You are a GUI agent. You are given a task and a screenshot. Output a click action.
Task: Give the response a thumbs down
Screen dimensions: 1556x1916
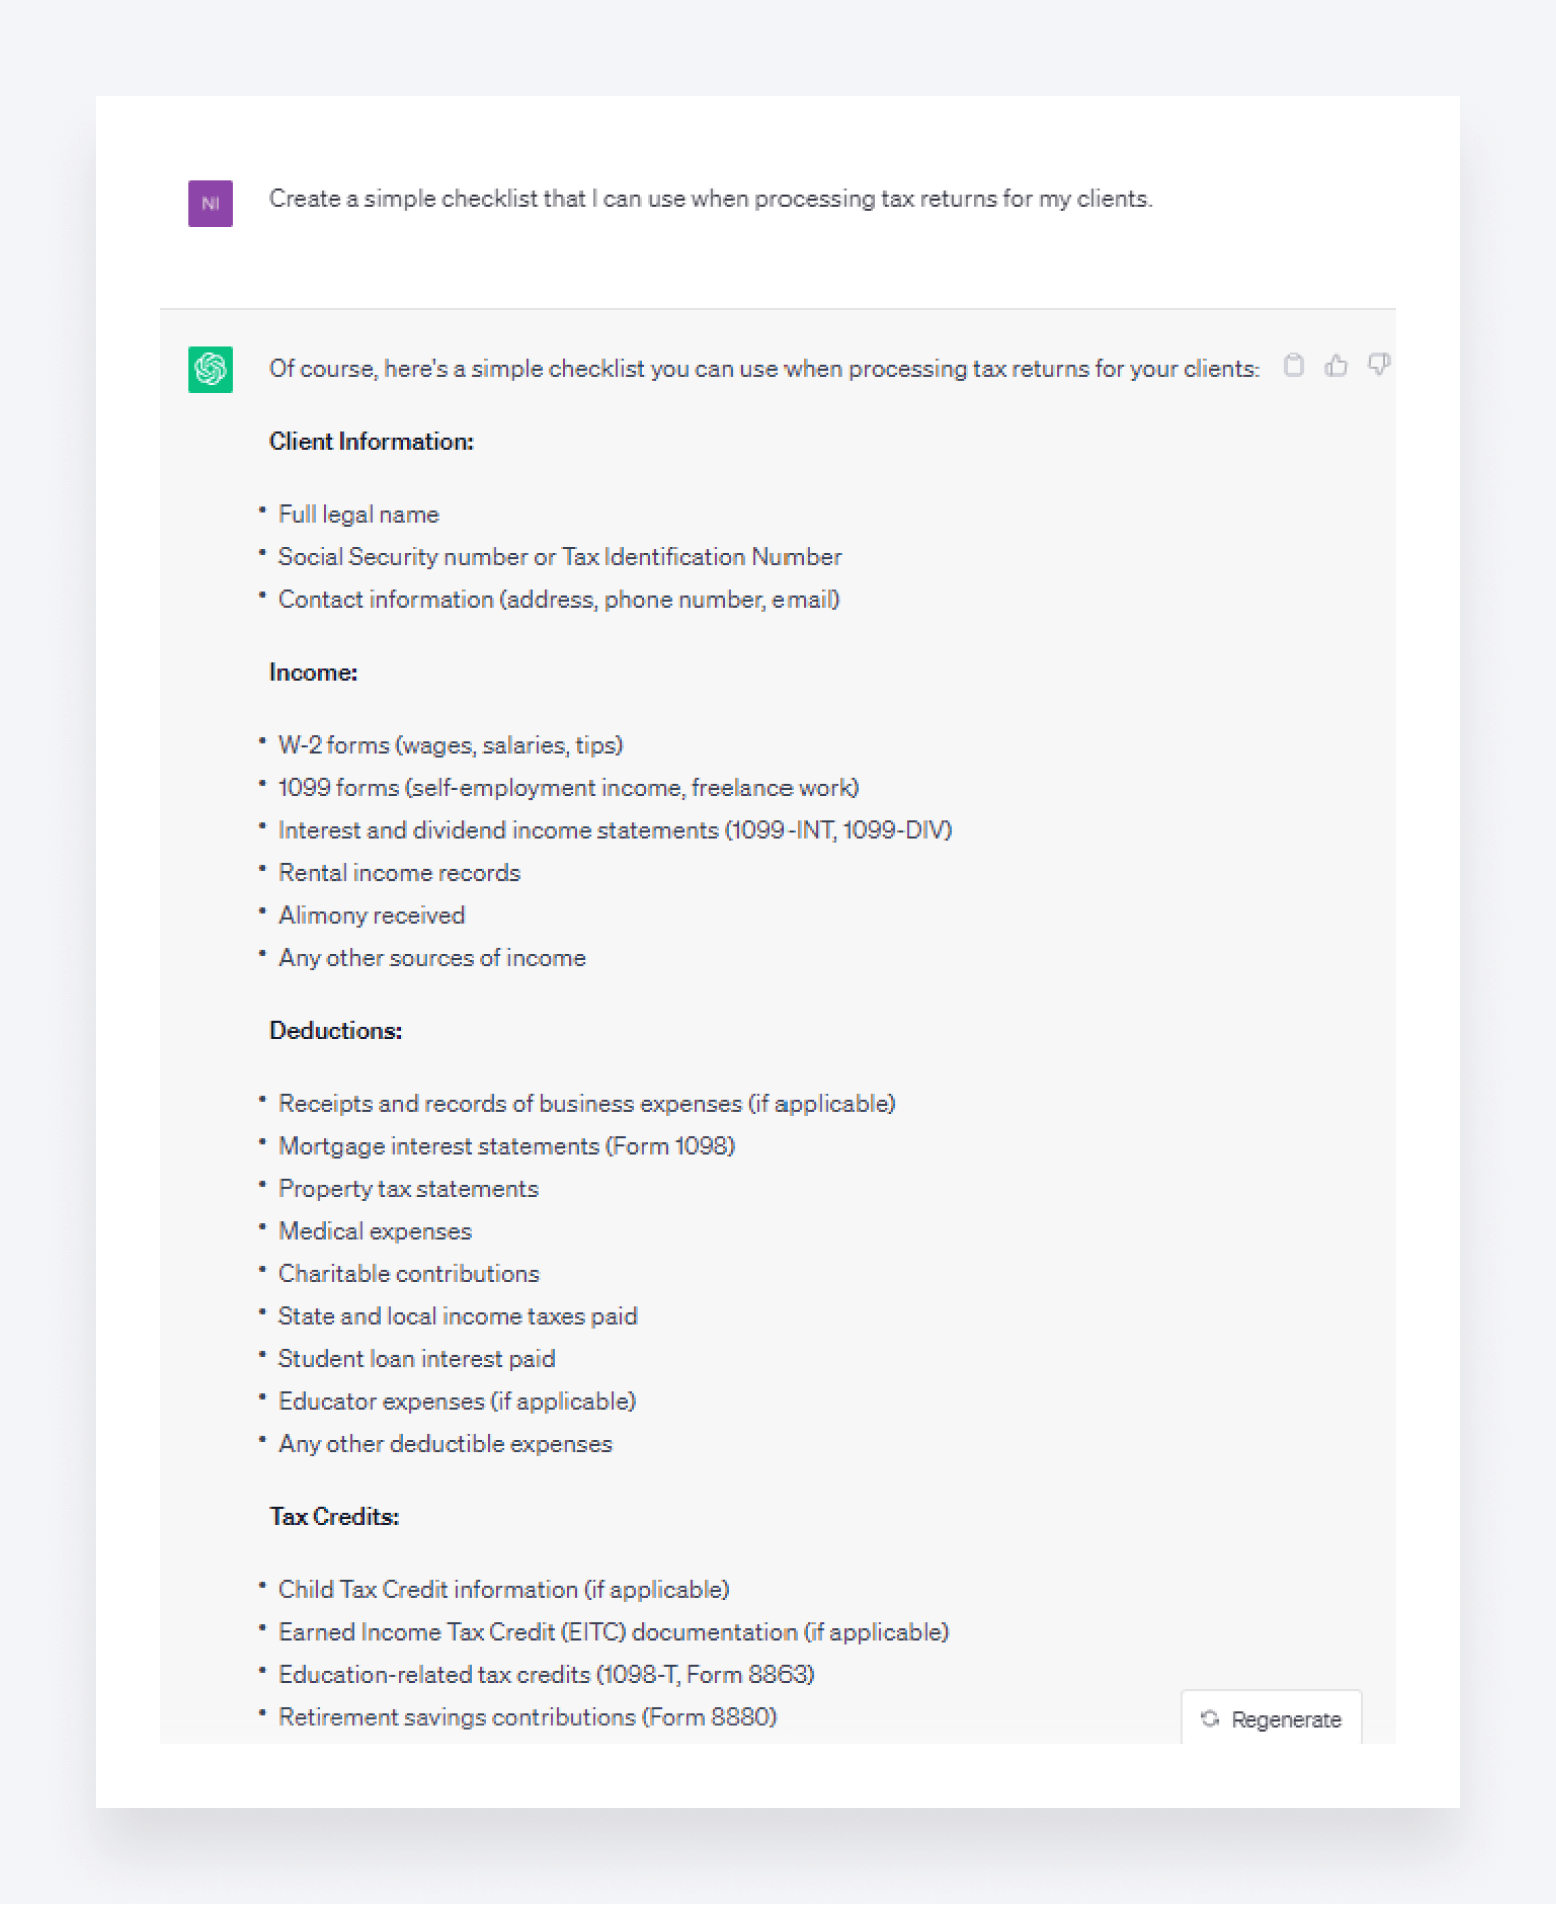(x=1379, y=366)
